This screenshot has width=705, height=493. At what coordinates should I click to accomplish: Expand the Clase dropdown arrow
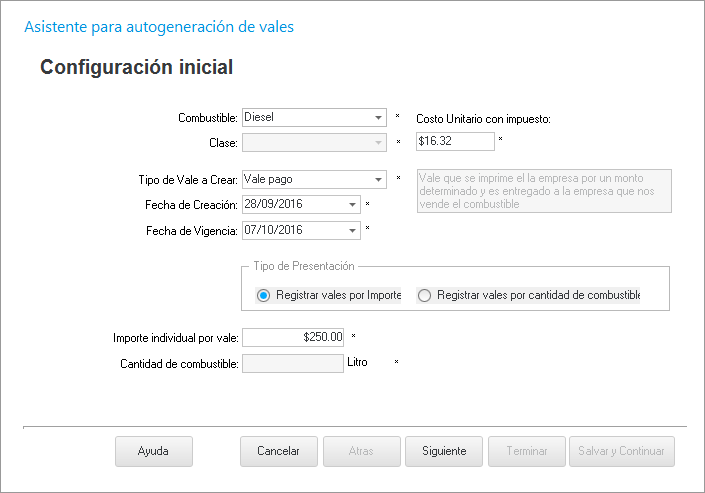pos(379,143)
